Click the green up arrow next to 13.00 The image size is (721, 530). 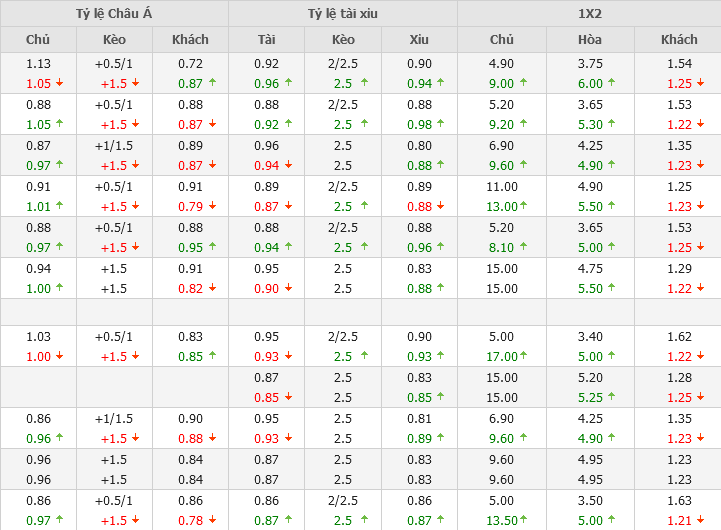(525, 206)
